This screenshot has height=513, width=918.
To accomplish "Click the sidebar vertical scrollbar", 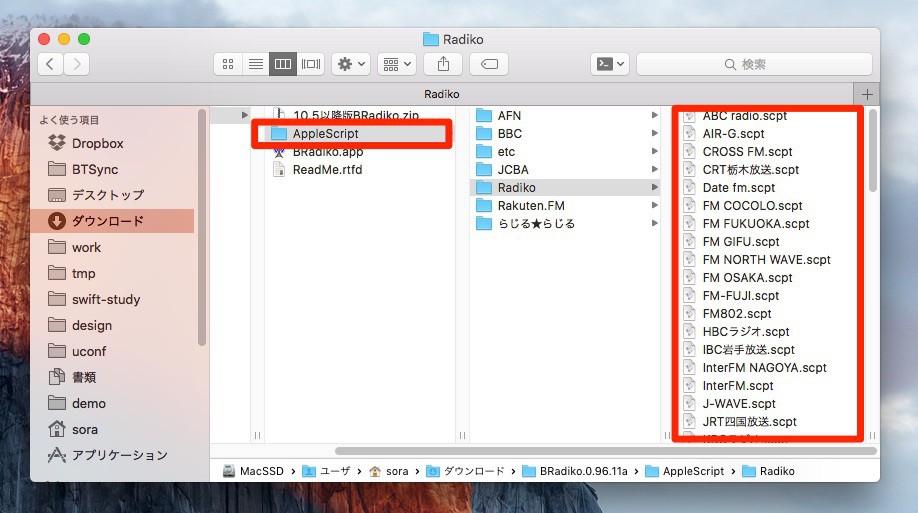I will tap(202, 227).
